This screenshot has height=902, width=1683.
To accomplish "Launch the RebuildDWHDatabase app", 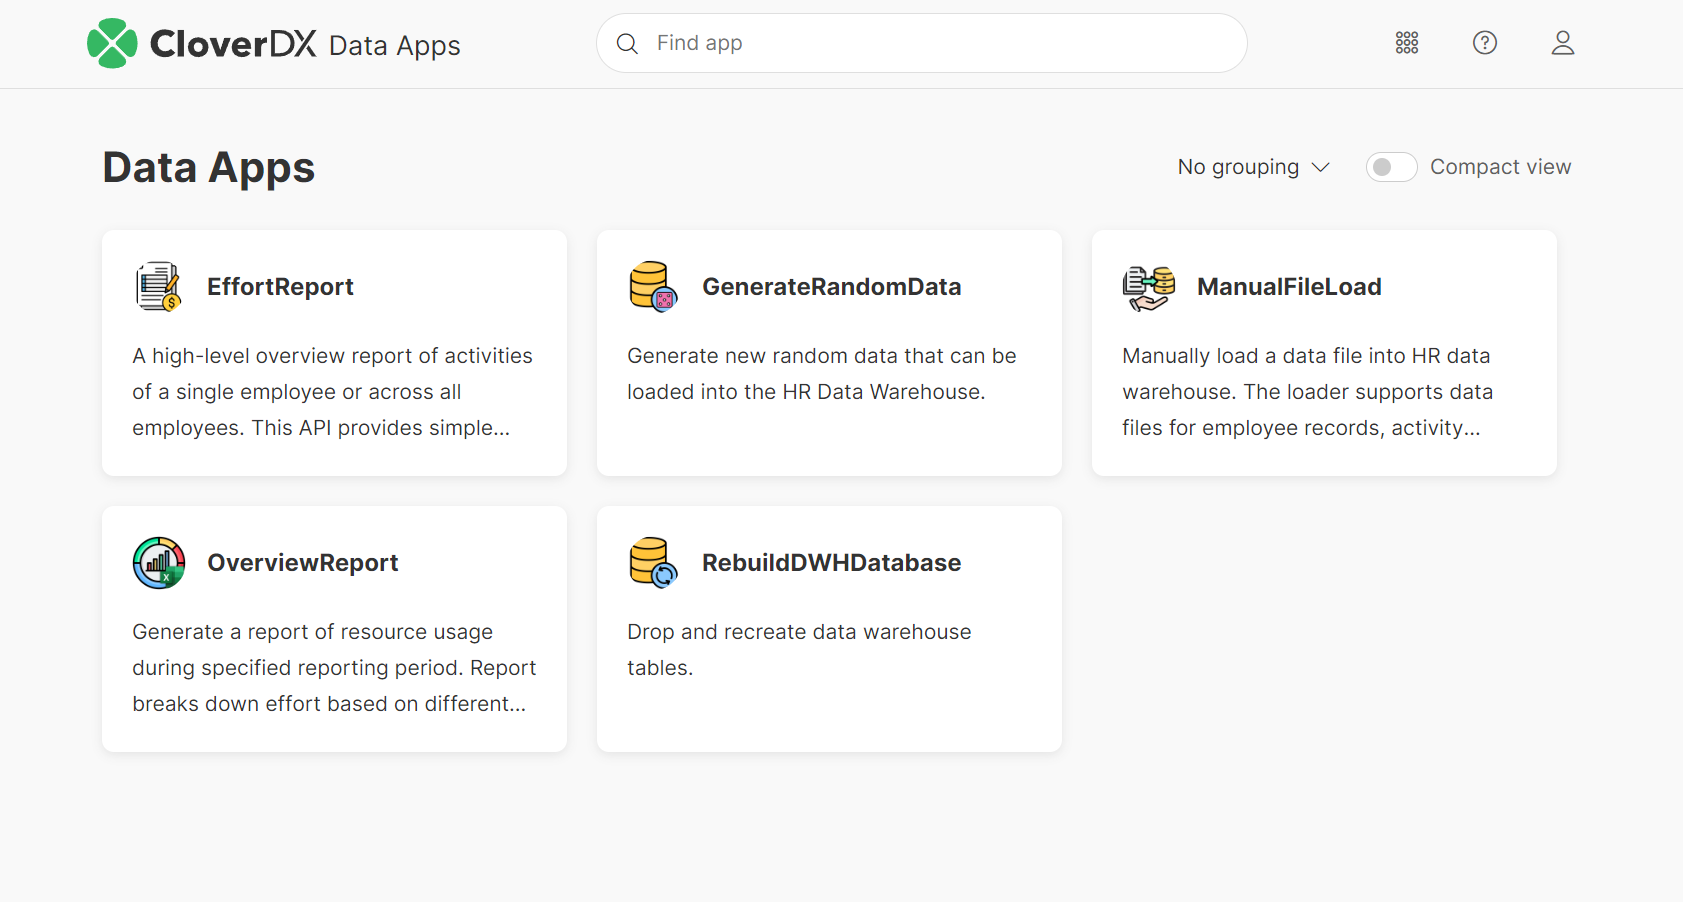I will [828, 628].
